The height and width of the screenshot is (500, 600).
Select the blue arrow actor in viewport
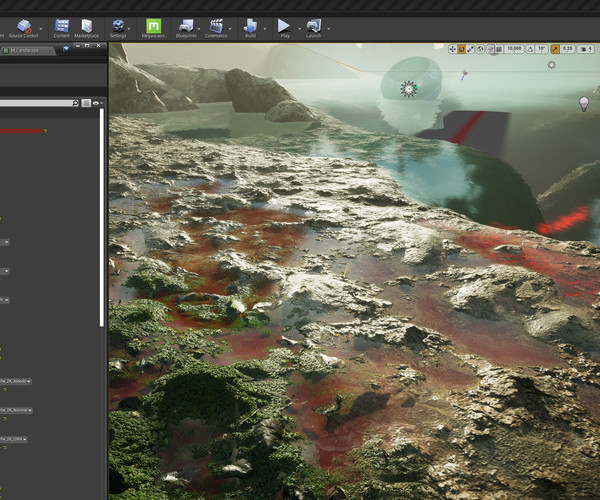coord(464,75)
